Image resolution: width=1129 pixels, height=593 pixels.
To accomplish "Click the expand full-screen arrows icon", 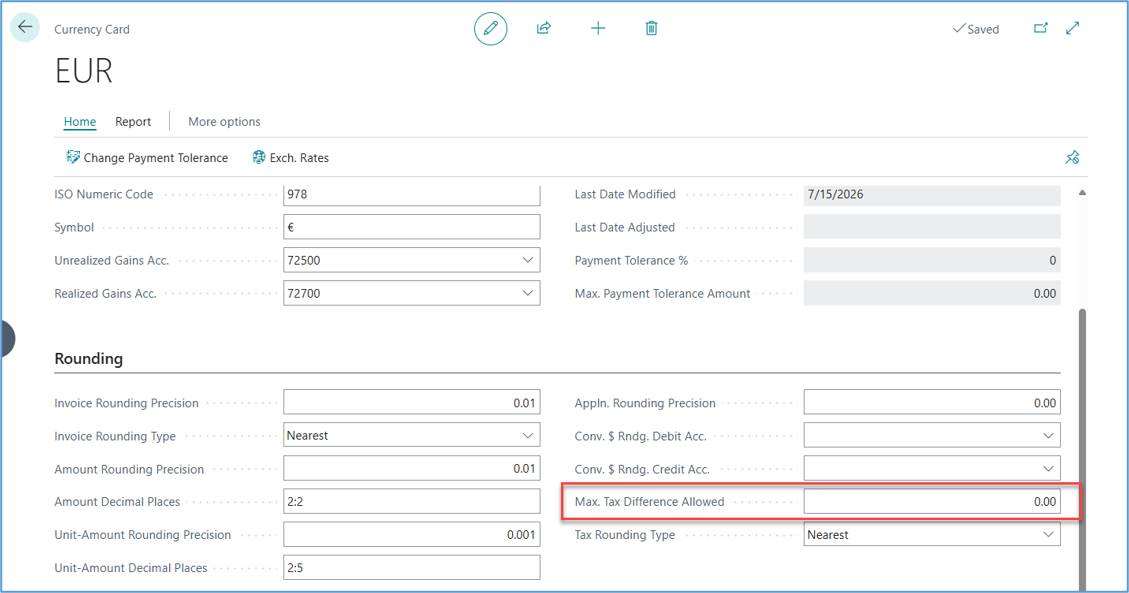I will click(1072, 28).
